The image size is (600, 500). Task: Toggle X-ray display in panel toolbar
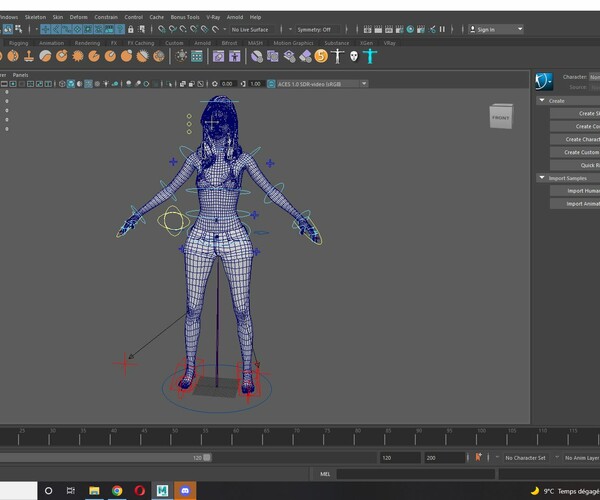183,84
